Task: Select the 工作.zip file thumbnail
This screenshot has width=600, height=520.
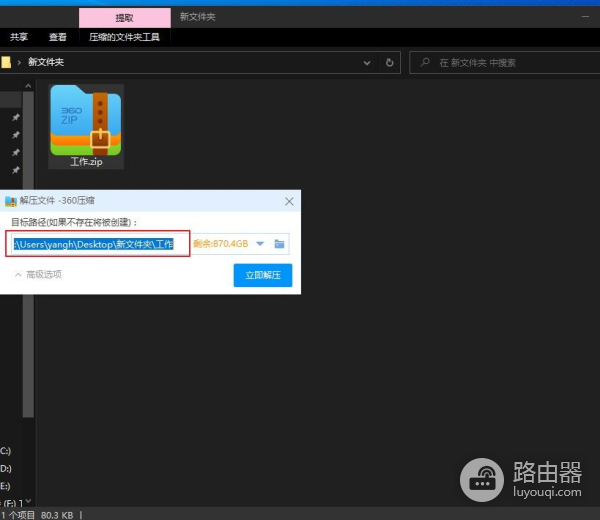Action: [x=86, y=127]
